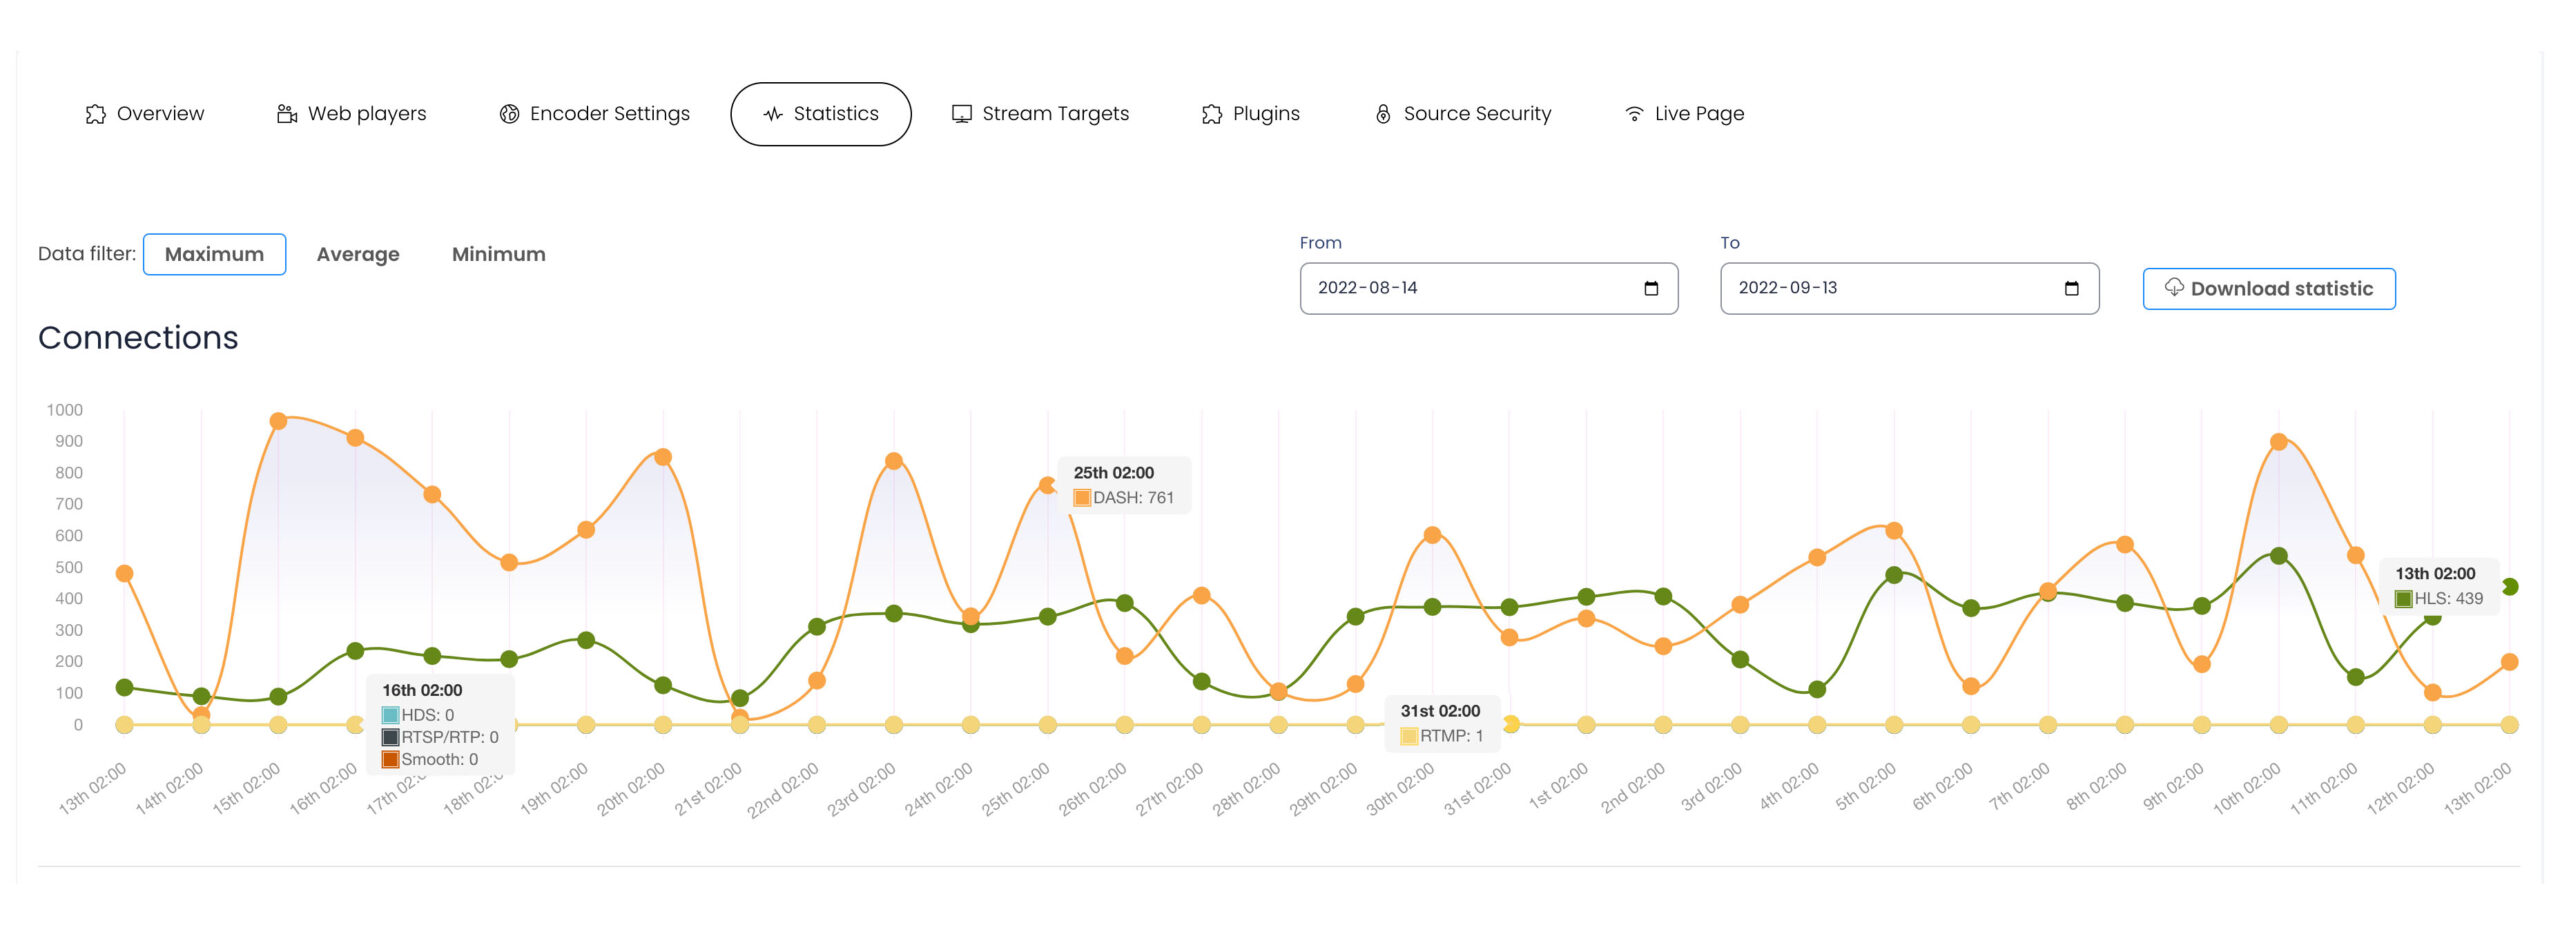Click the Overview puzzle icon

point(95,114)
